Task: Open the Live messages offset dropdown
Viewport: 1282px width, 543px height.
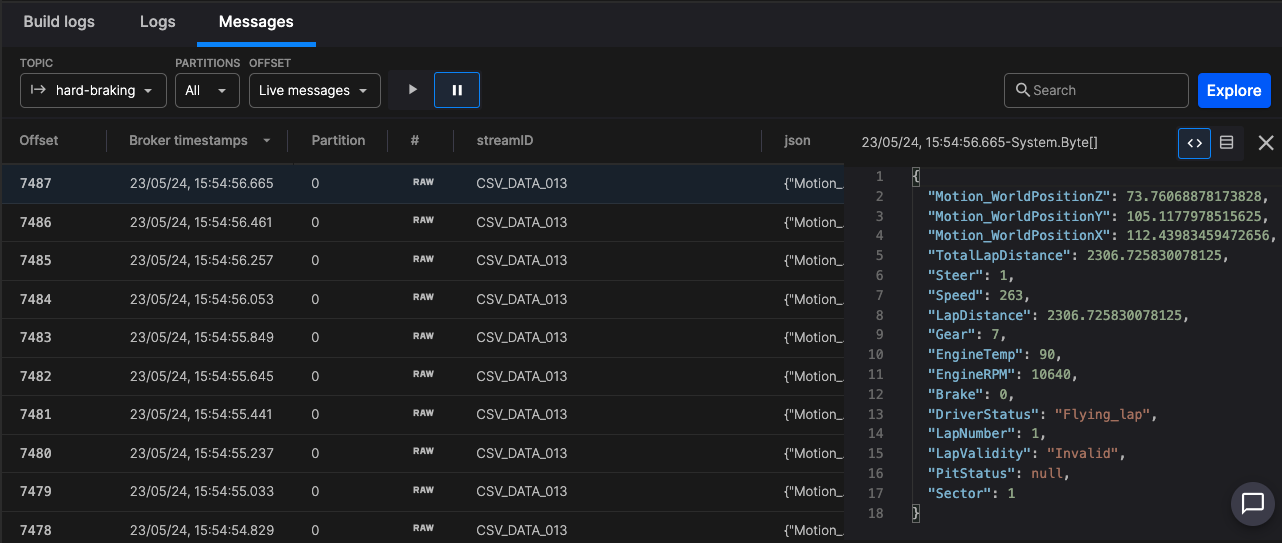Action: (x=314, y=90)
